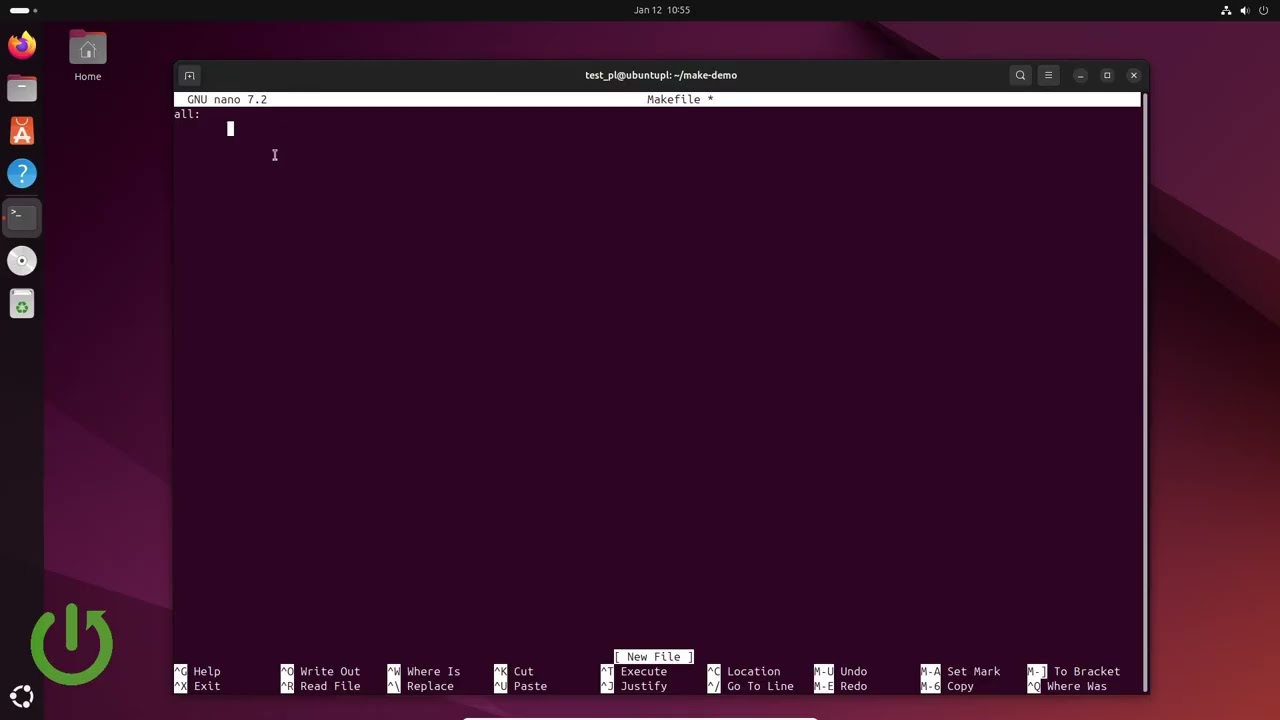
Task: Click the [ New File ] status message
Action: click(654, 657)
